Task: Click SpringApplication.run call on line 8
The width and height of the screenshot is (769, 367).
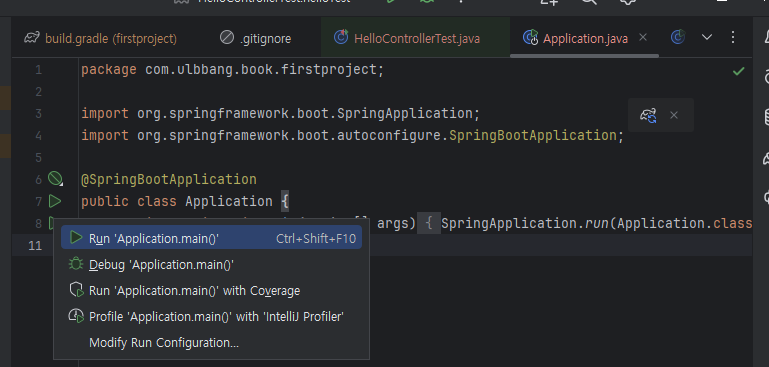Action: coord(524,224)
